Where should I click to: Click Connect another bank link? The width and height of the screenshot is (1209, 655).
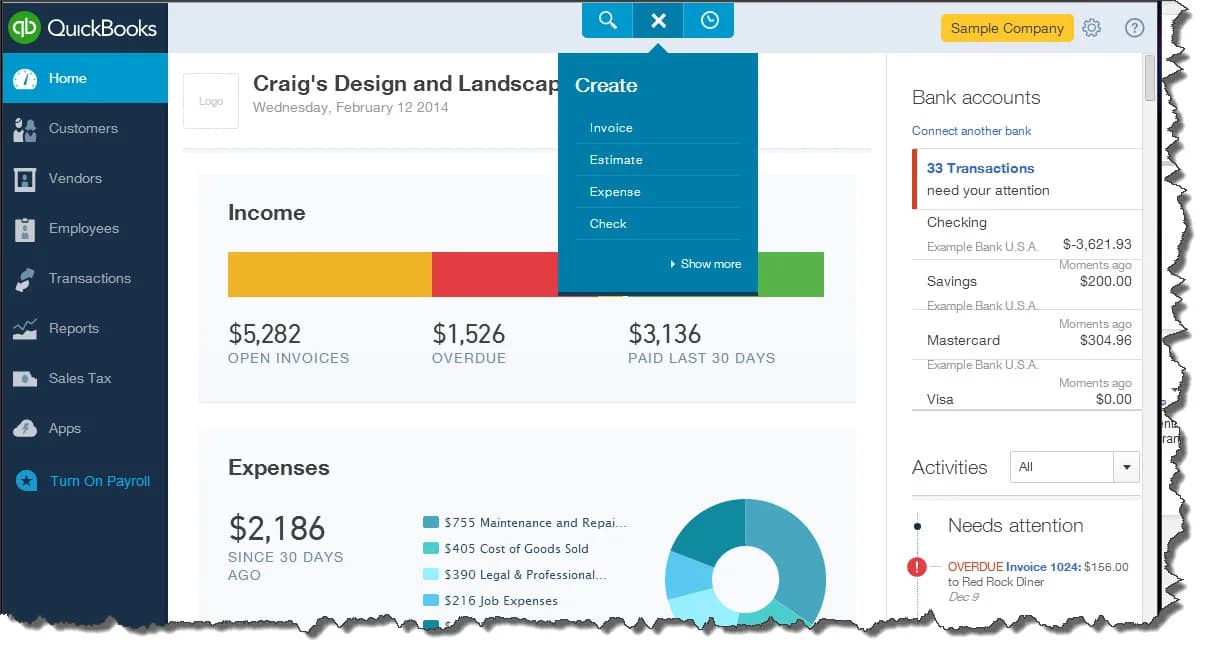point(971,131)
